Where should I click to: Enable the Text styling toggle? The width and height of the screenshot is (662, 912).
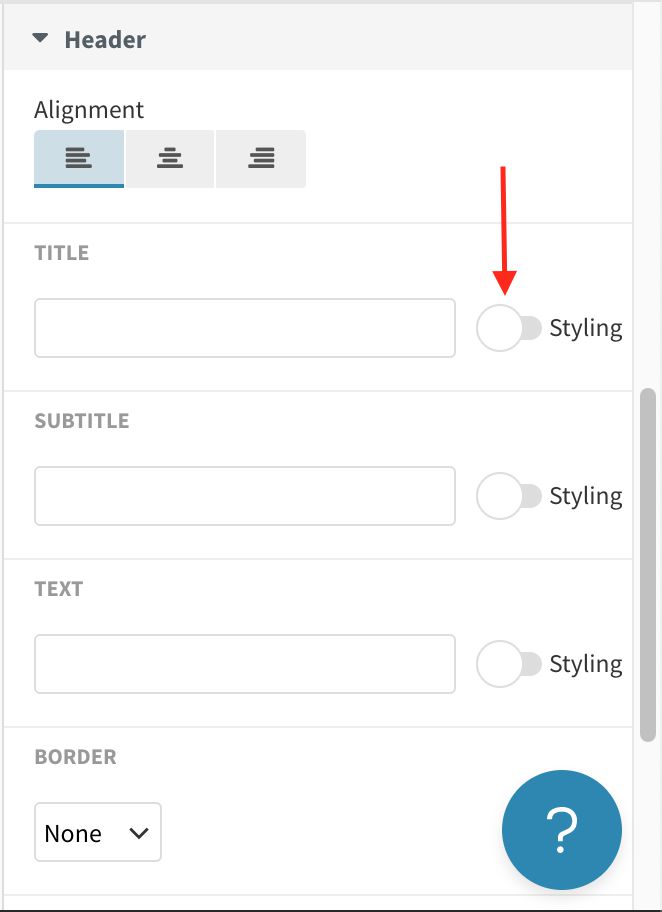[509, 664]
